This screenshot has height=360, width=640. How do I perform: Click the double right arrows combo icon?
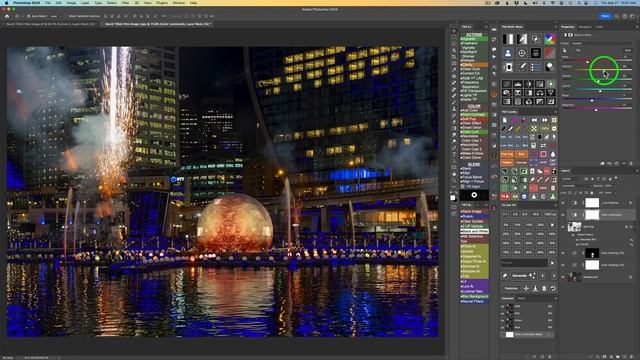544,120
